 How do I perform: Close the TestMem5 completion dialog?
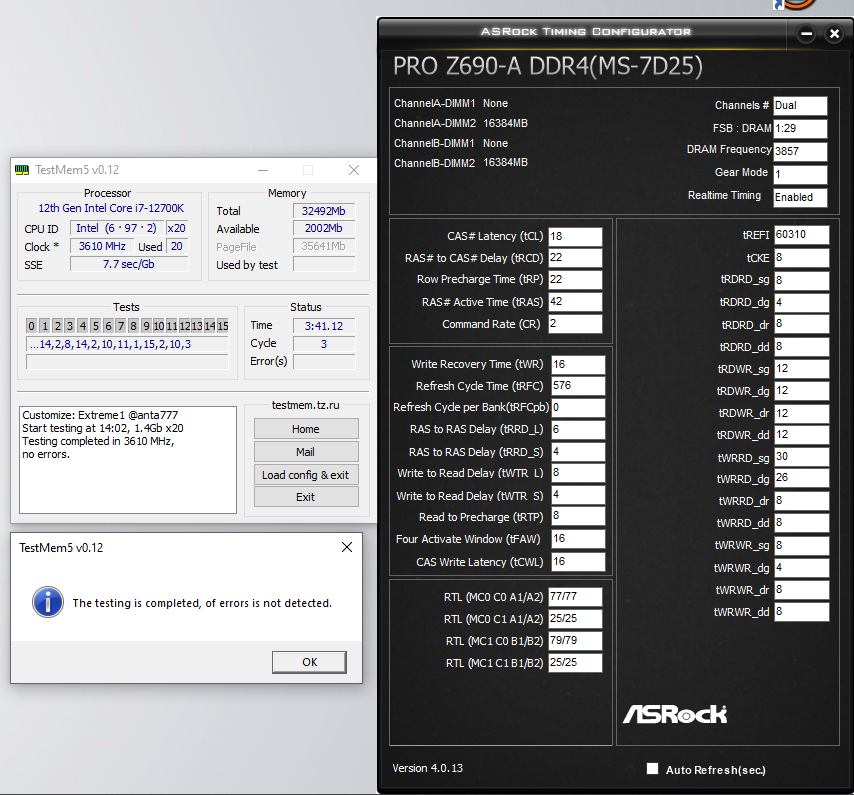coord(347,547)
